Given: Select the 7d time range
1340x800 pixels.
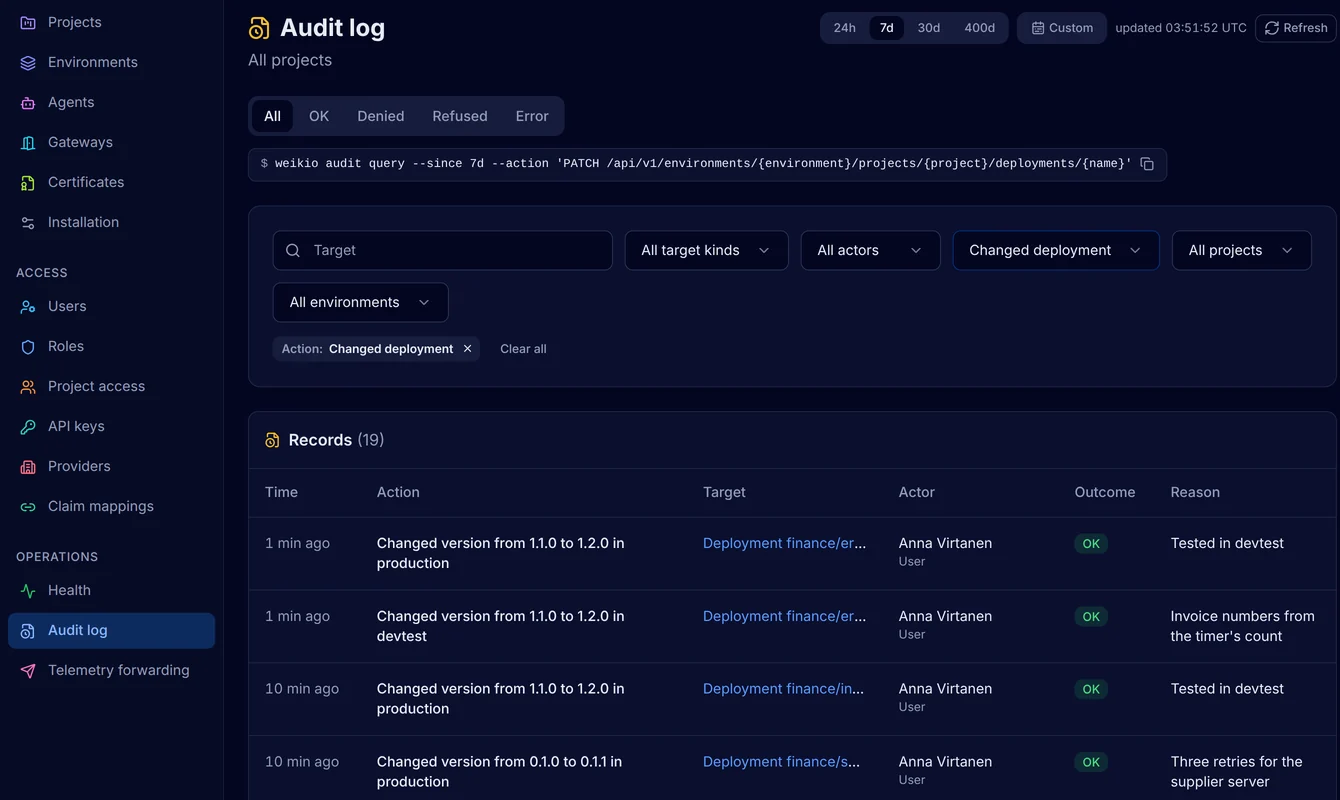Looking at the screenshot, I should tap(887, 28).
